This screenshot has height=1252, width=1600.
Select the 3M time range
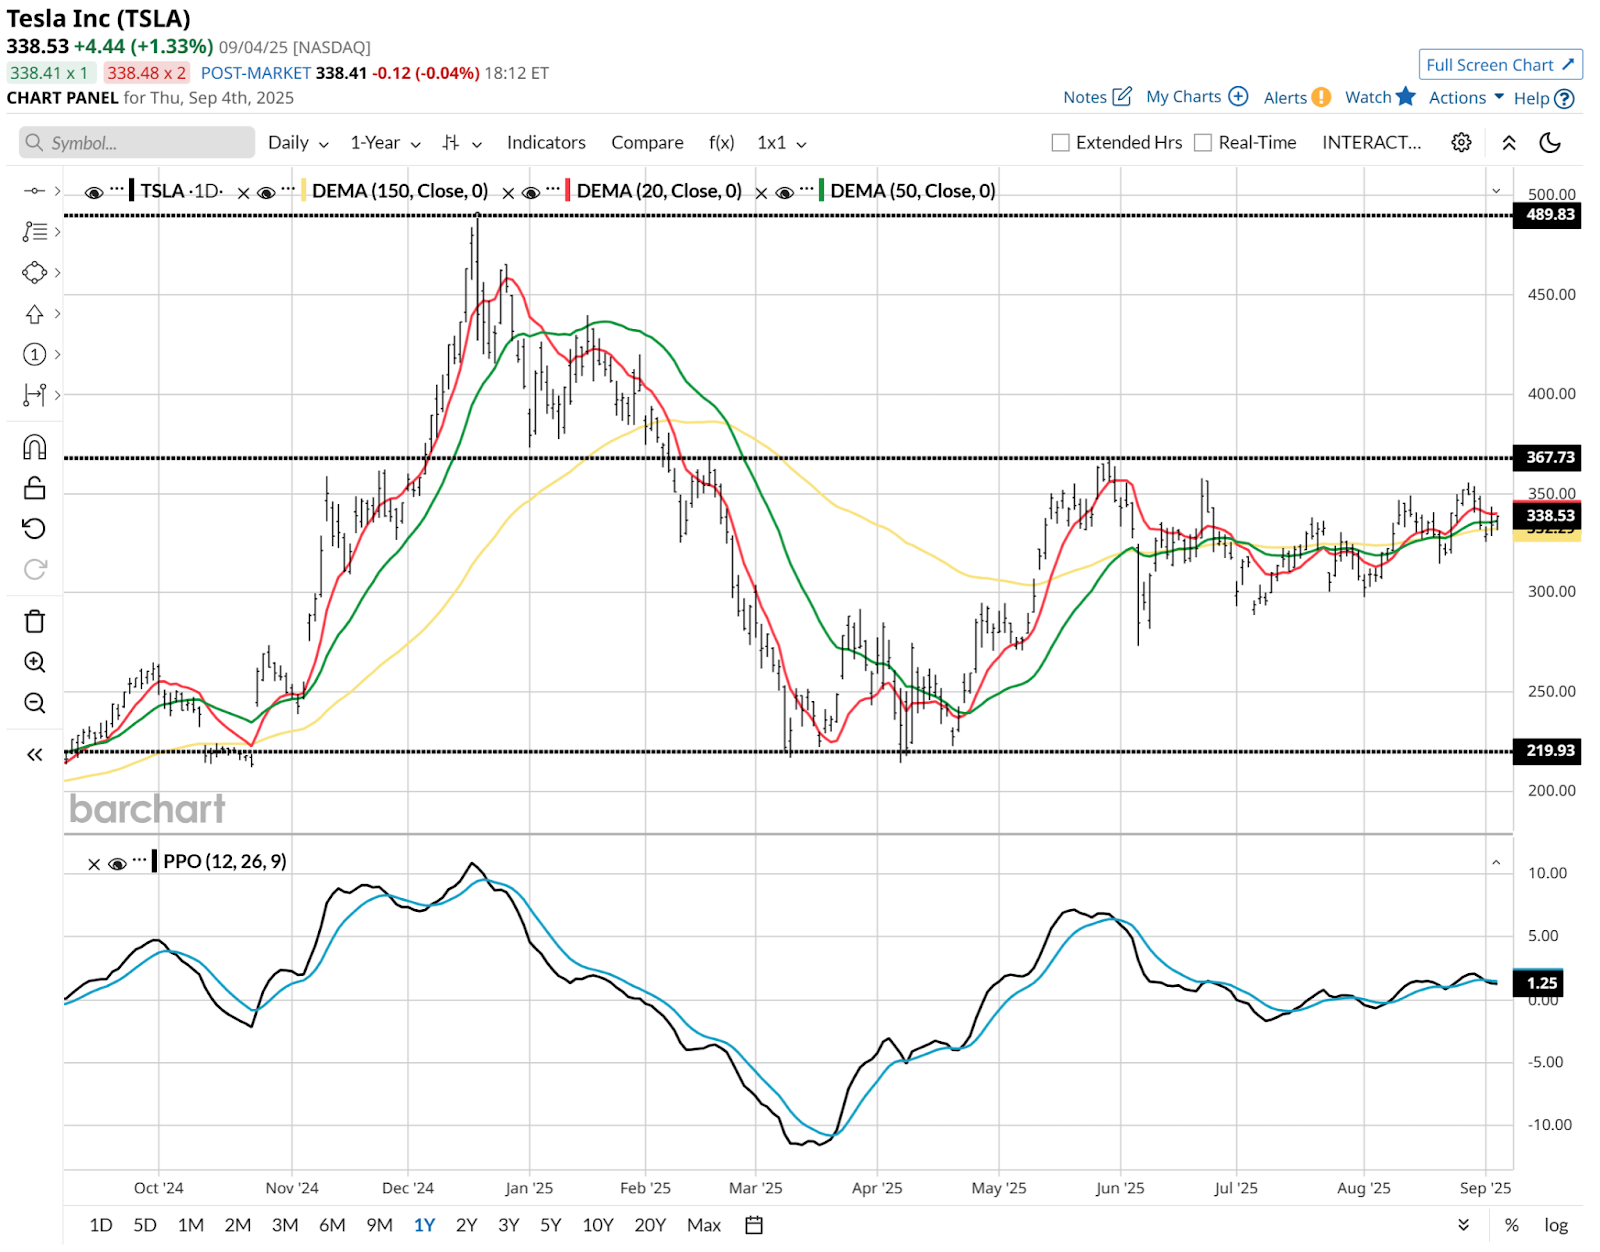[285, 1225]
